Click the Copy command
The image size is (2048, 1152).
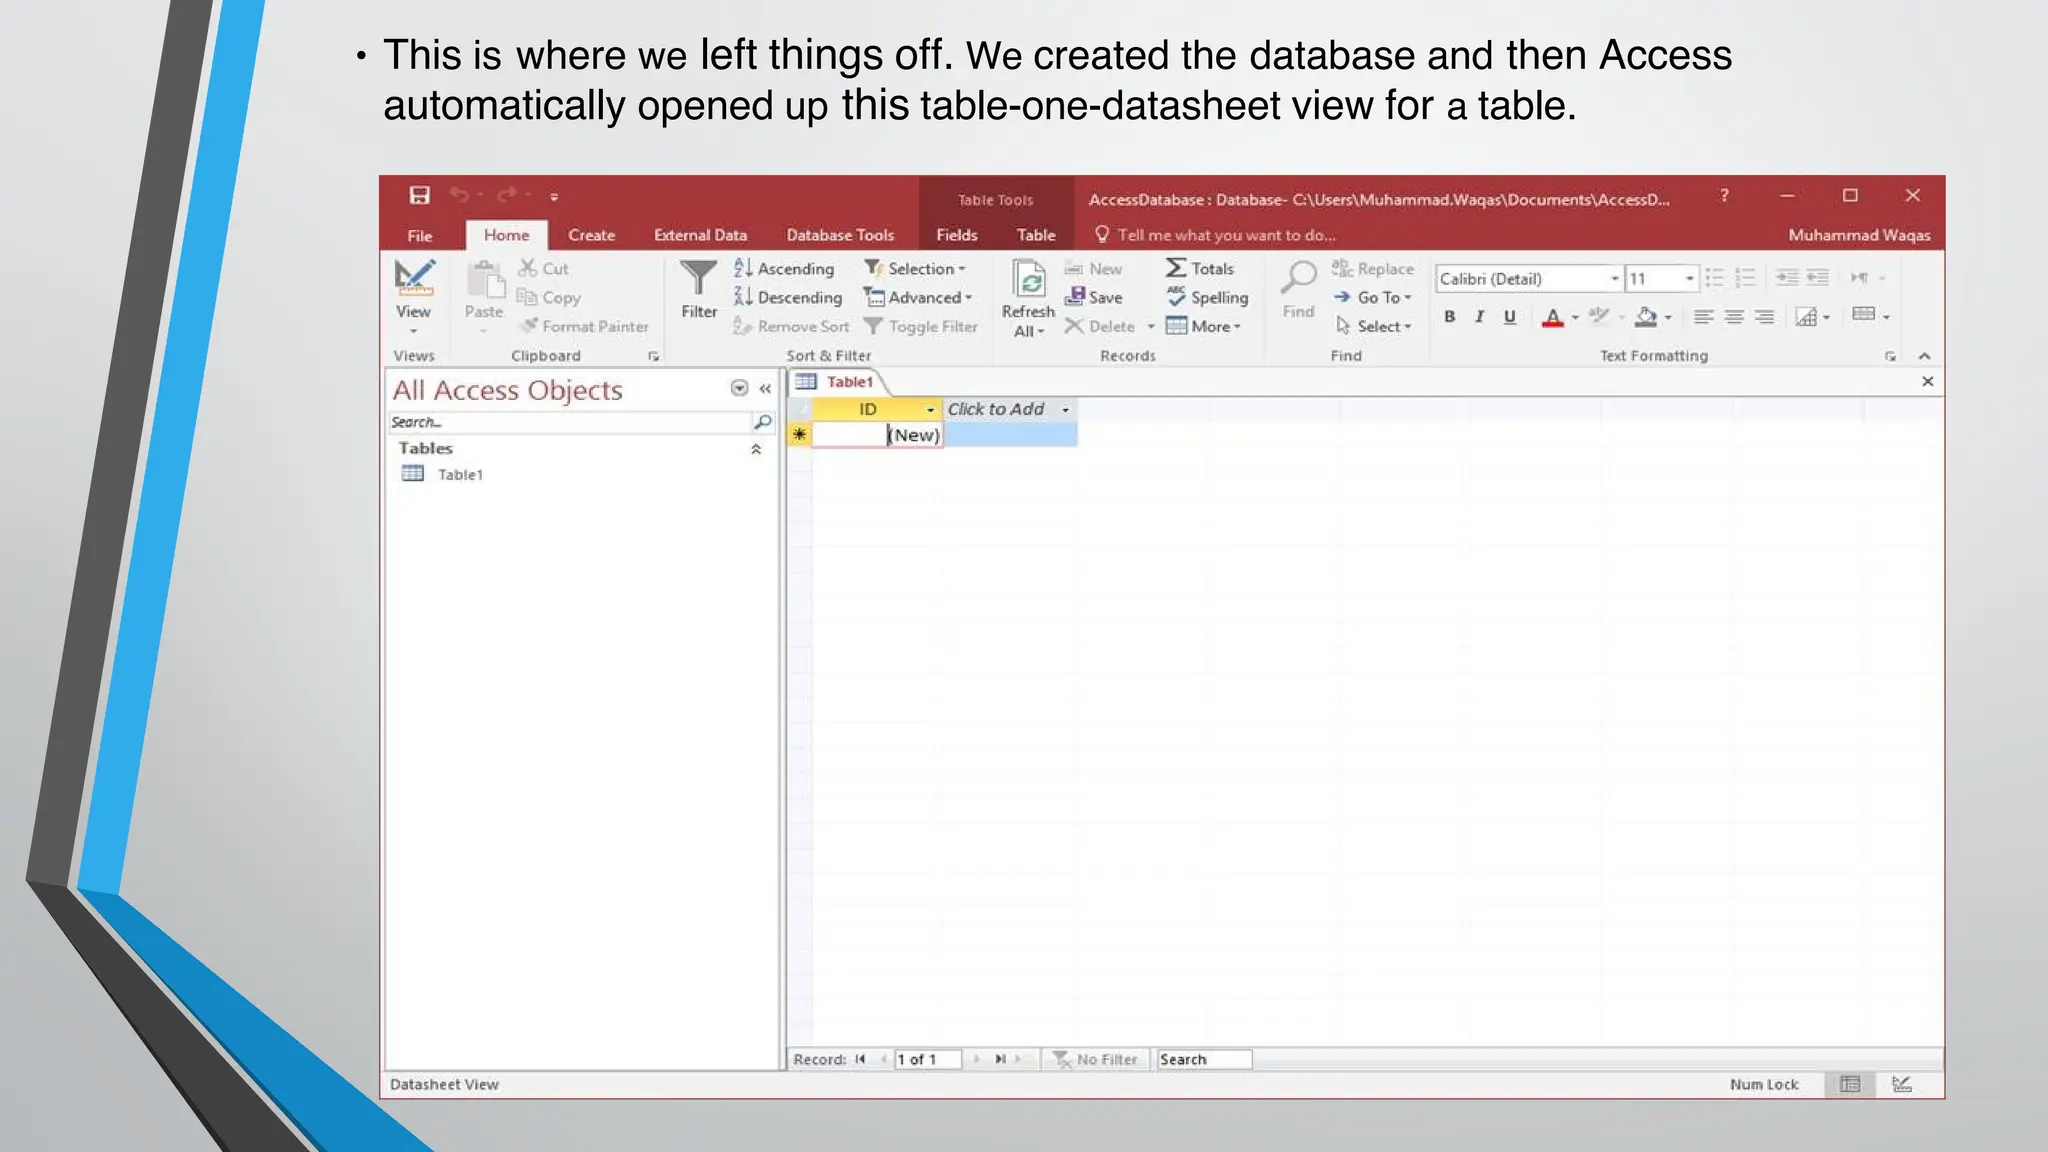click(x=548, y=297)
